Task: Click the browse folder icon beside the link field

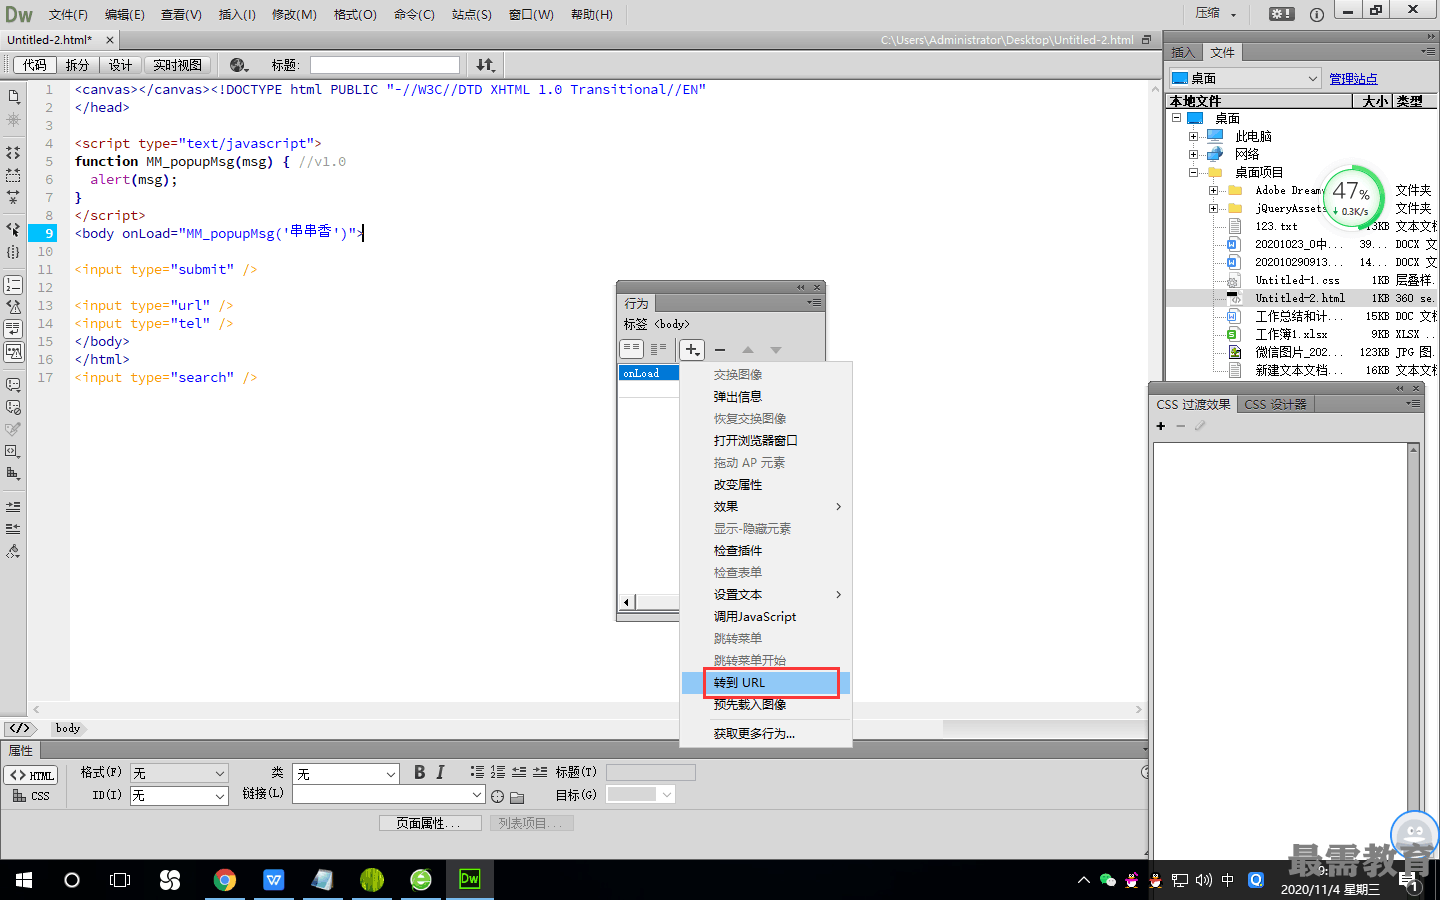Action: 517,797
